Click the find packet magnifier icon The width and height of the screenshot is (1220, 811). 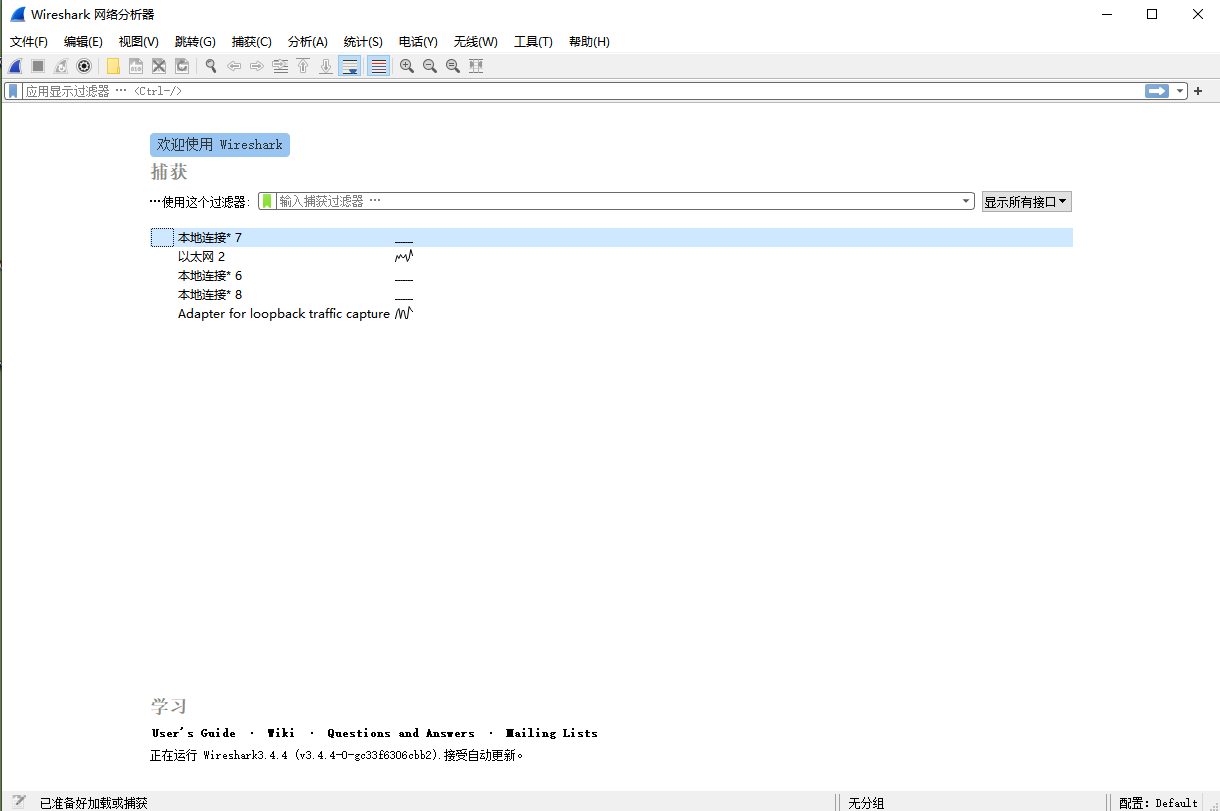[x=211, y=66]
